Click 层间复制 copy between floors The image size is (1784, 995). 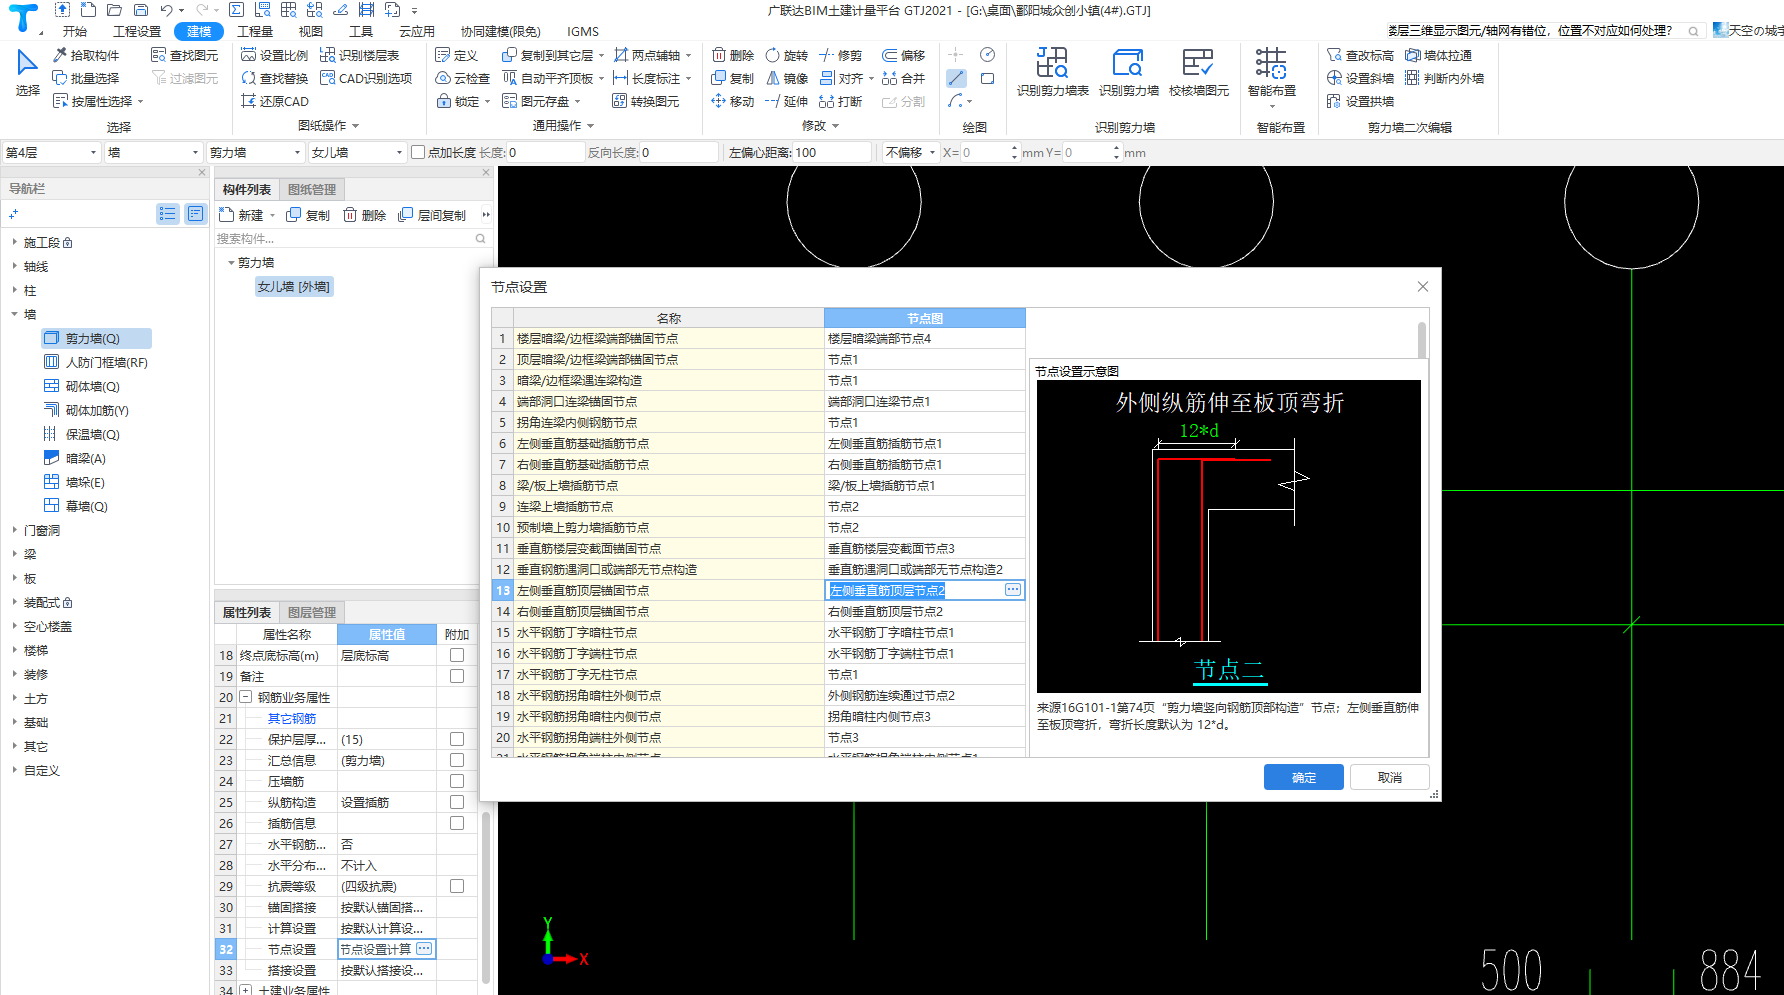point(432,215)
